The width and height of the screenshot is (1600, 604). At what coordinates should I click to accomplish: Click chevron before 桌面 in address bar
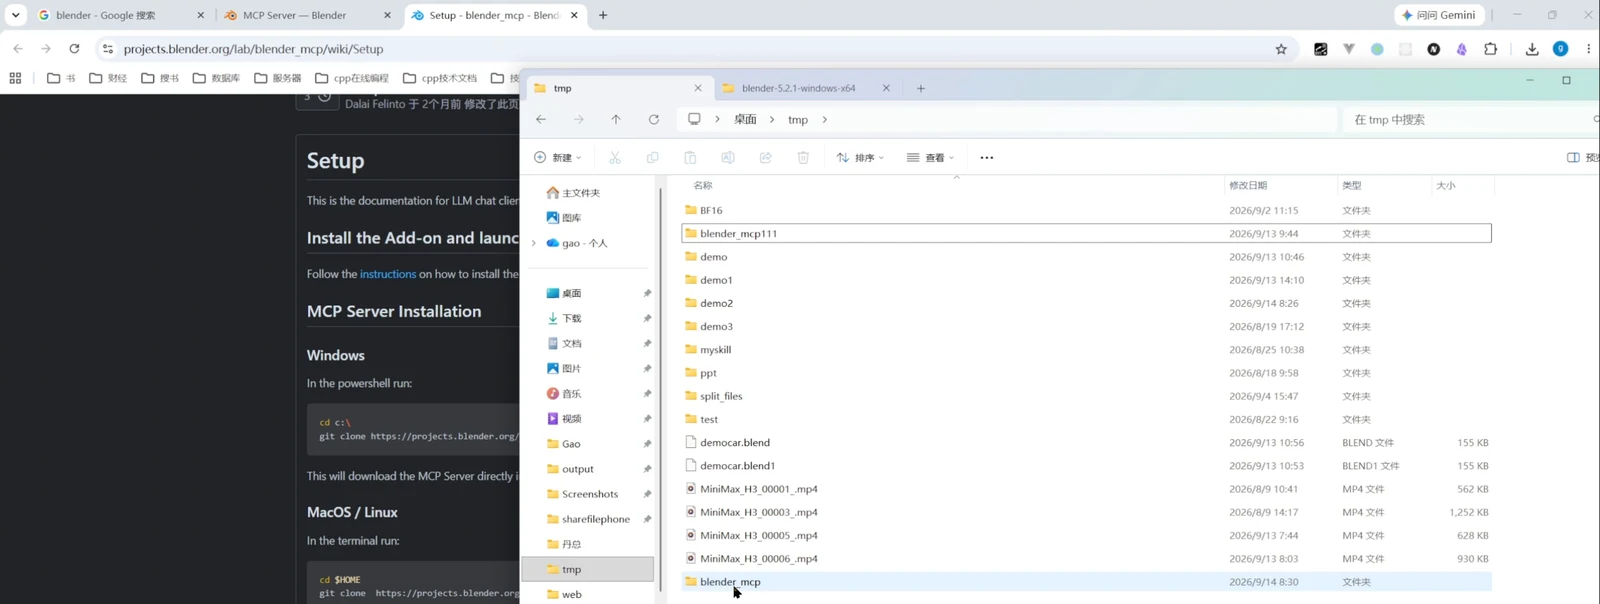click(x=717, y=119)
